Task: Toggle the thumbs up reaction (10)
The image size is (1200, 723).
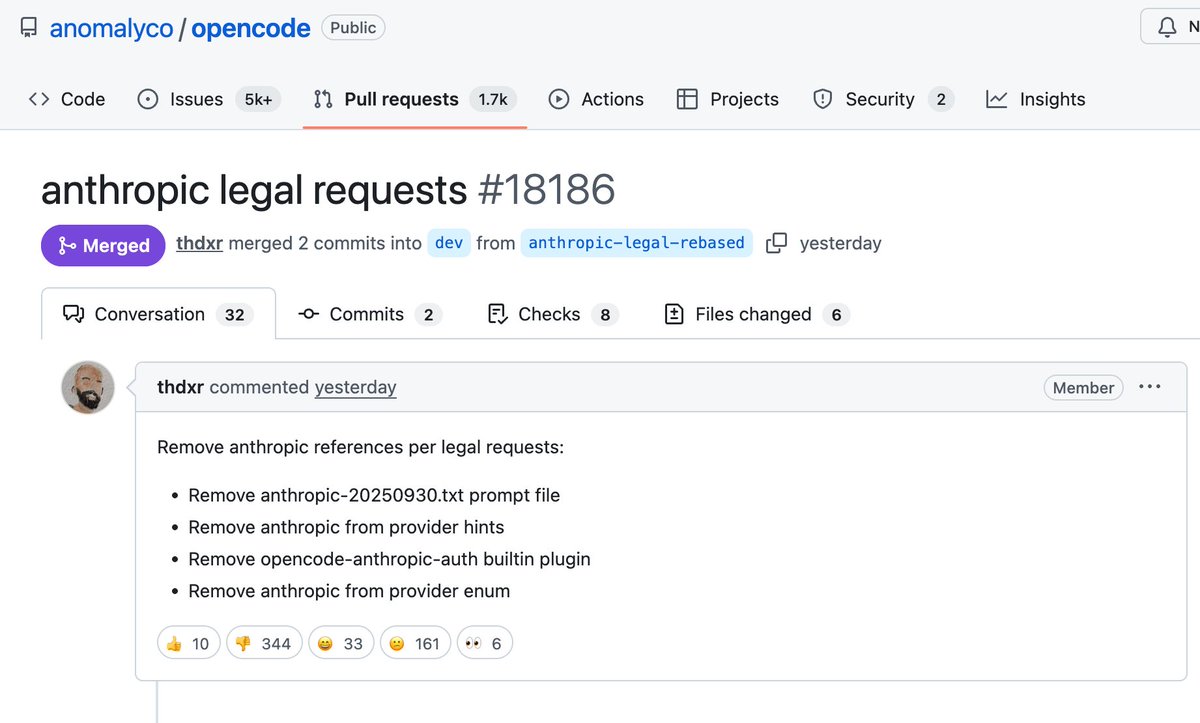Action: pyautogui.click(x=189, y=643)
